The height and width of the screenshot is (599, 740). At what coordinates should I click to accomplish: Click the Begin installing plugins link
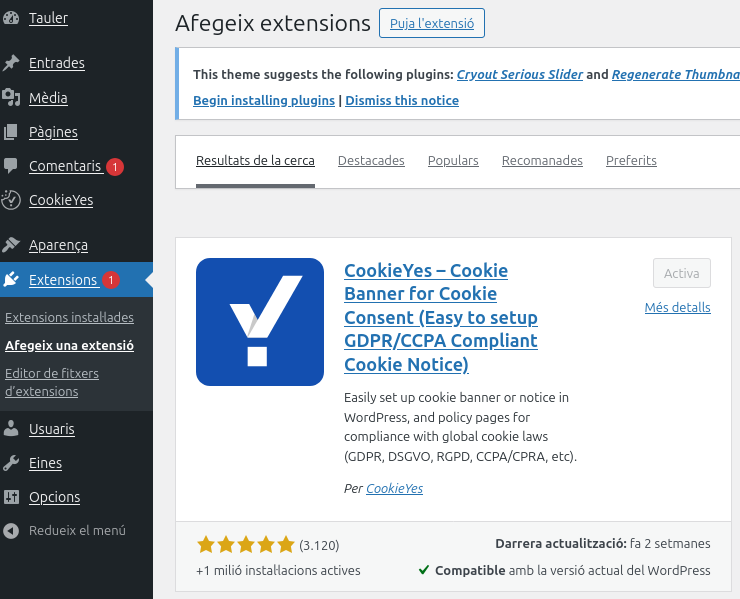point(264,101)
